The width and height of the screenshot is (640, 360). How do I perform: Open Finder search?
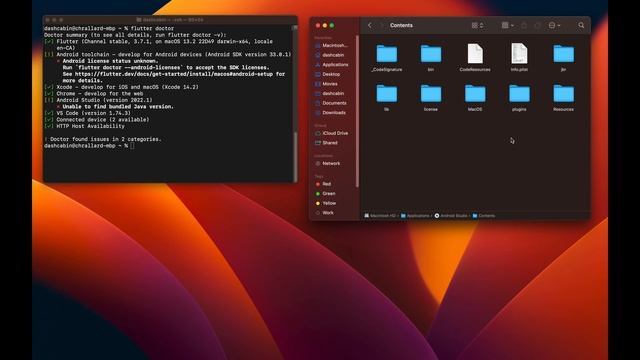[581, 25]
